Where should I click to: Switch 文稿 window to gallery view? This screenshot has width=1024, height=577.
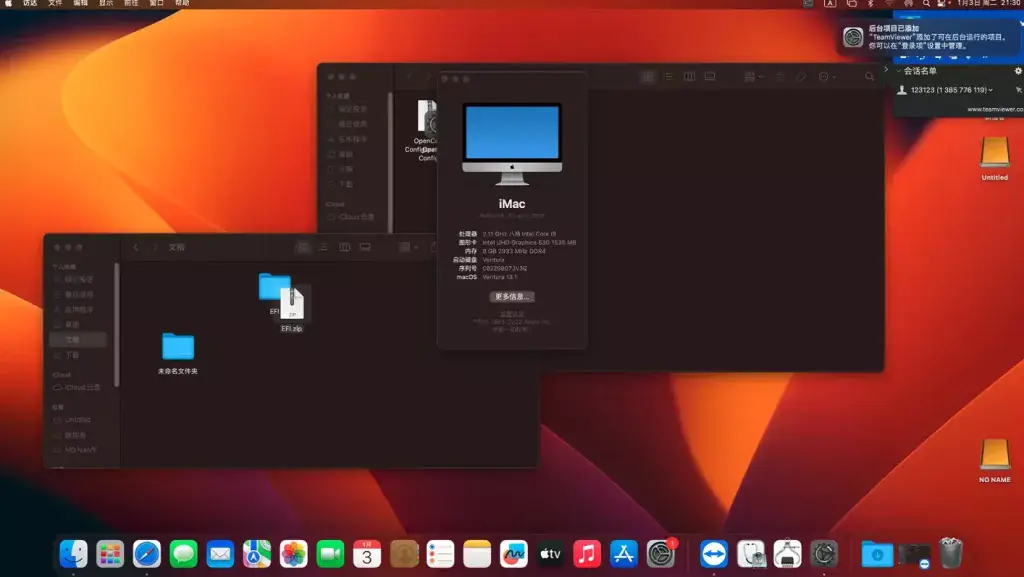(x=365, y=247)
